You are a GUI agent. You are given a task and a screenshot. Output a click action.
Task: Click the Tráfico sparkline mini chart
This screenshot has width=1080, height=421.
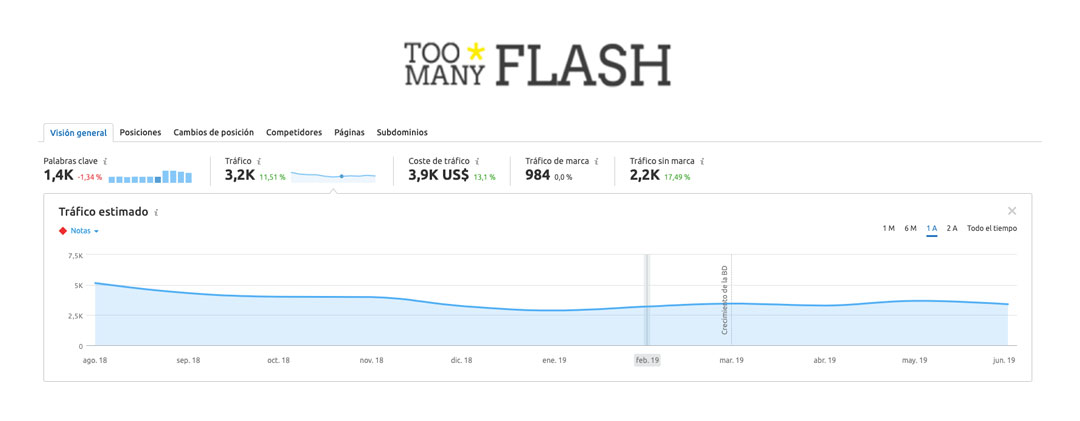point(333,176)
